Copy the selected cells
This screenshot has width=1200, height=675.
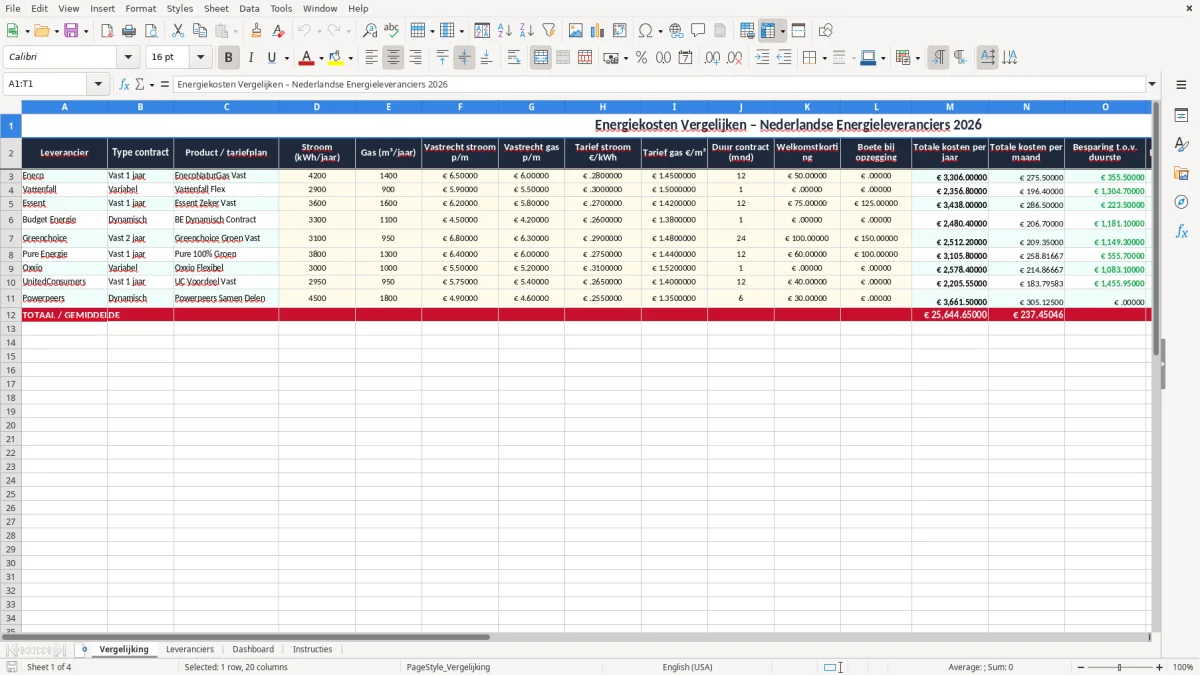(200, 31)
